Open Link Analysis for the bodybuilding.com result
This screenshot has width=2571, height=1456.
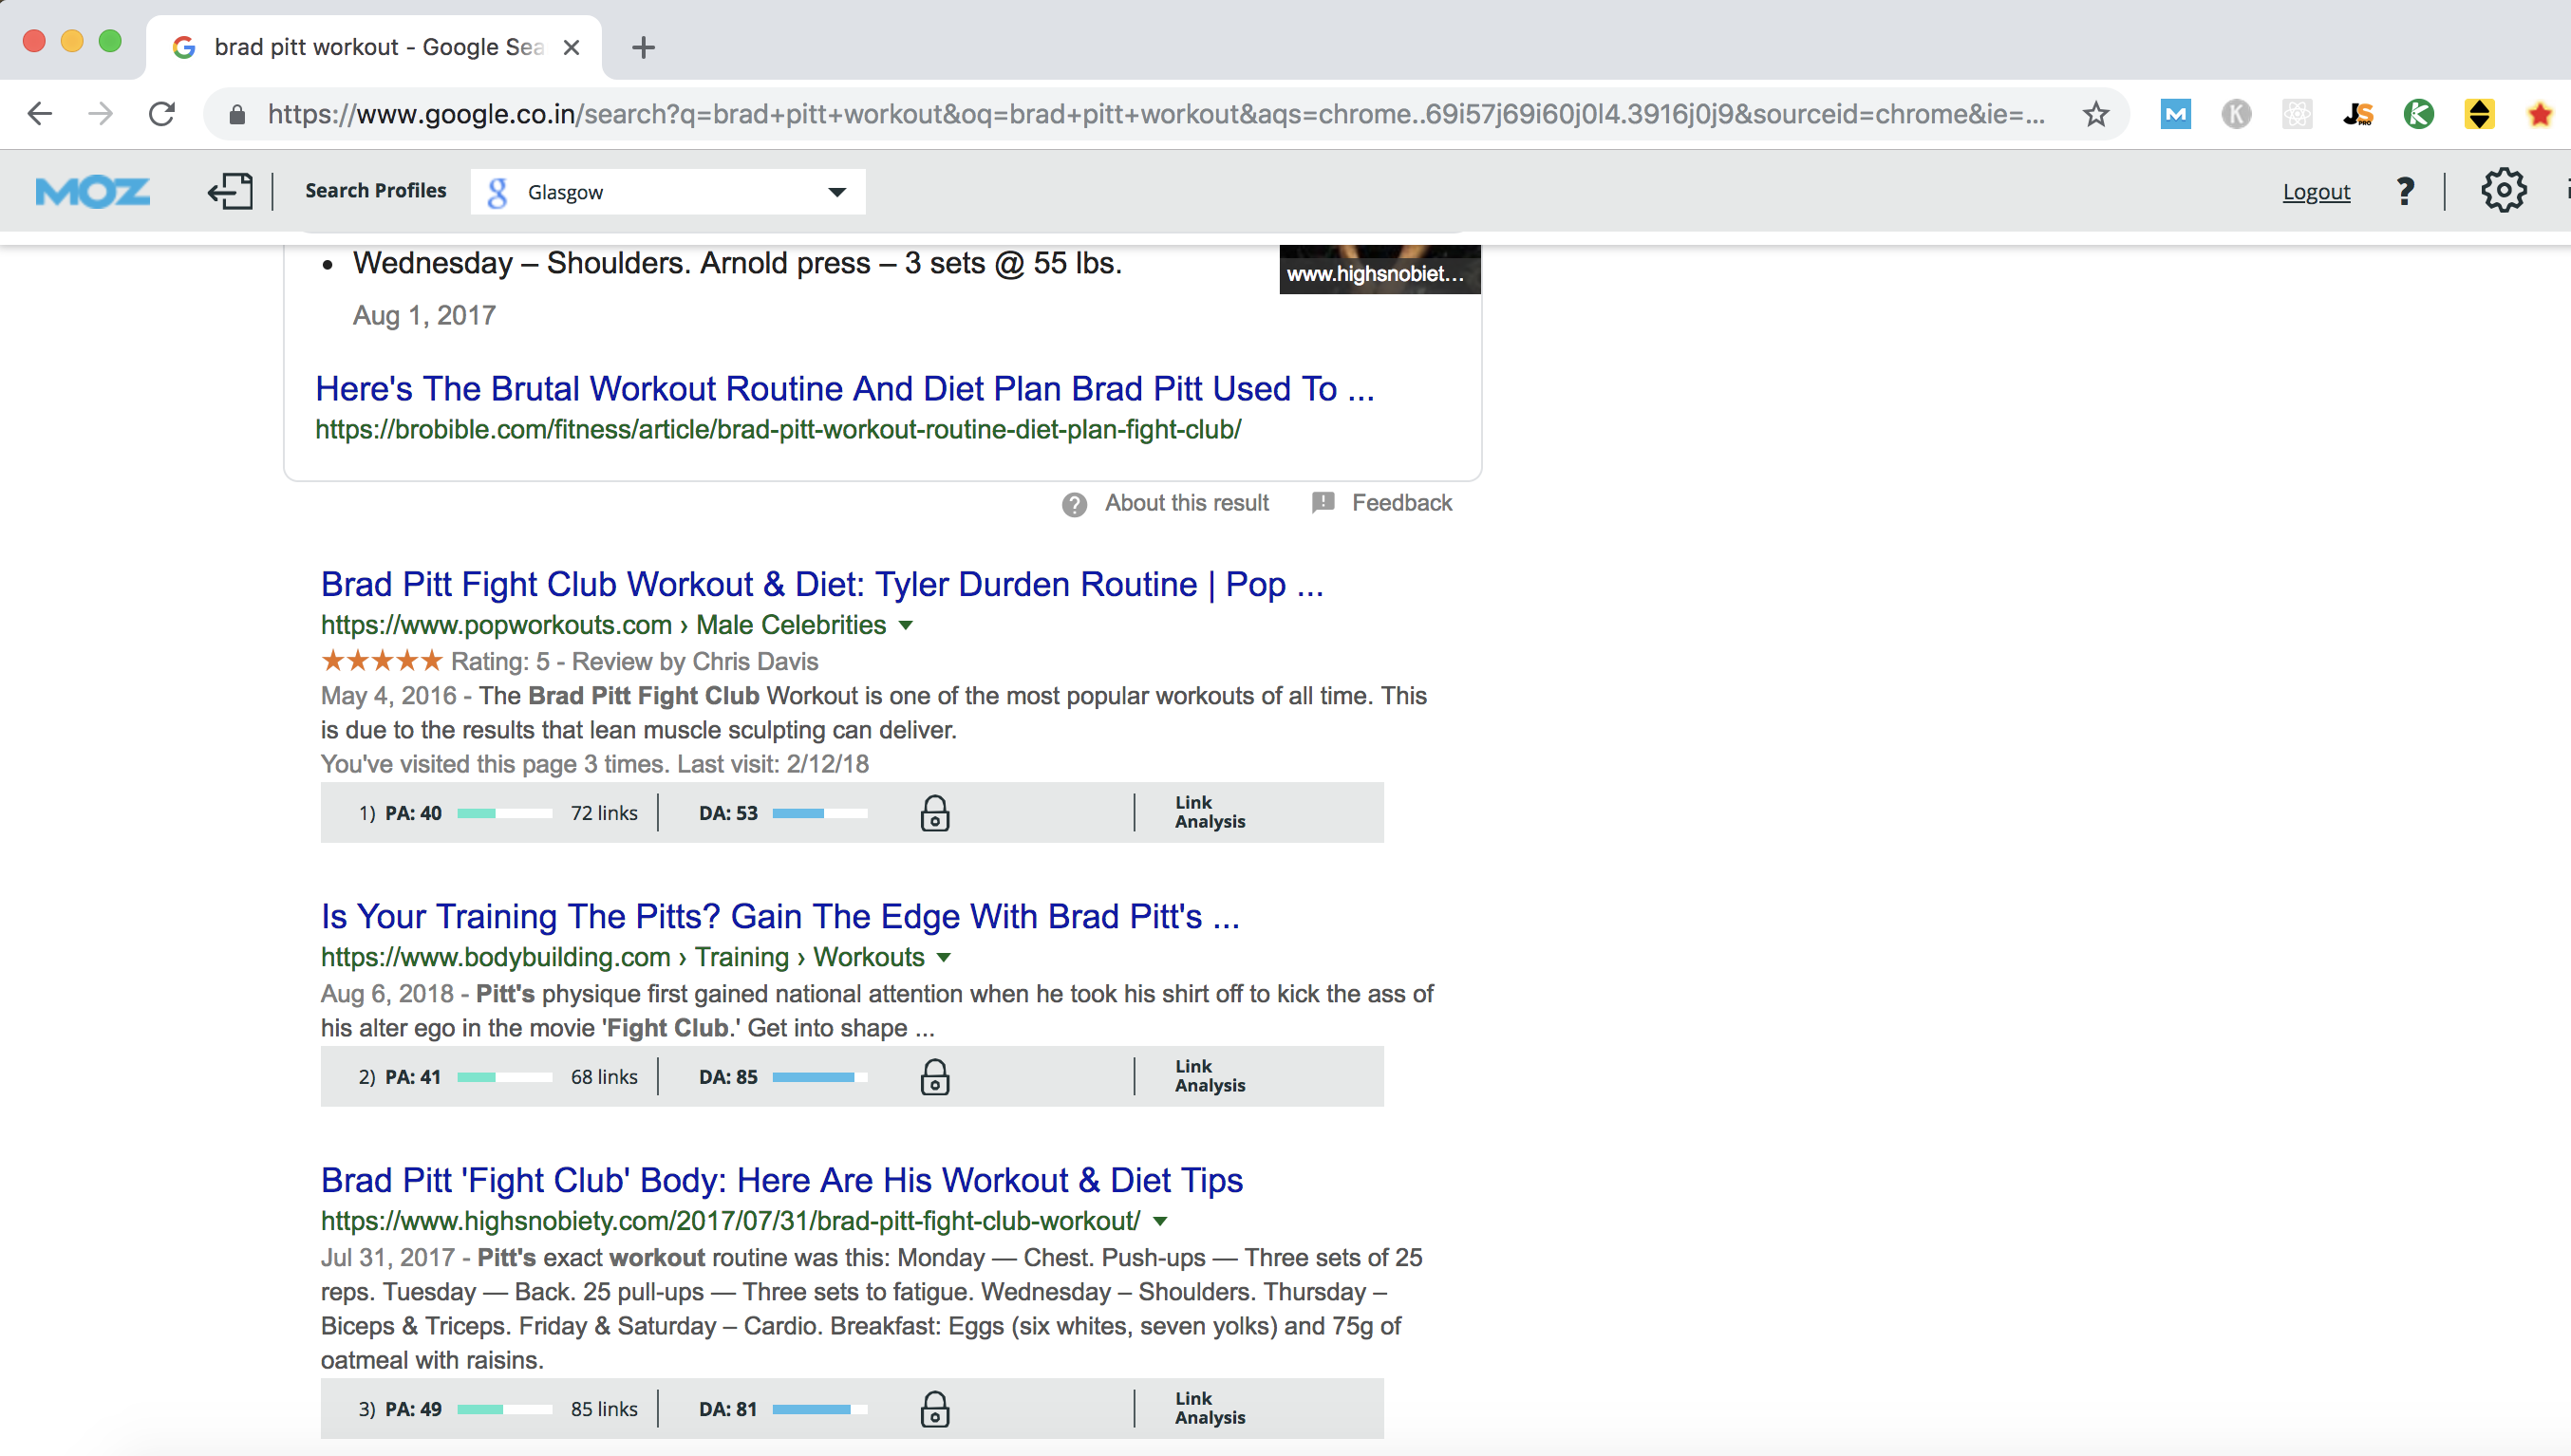1210,1076
